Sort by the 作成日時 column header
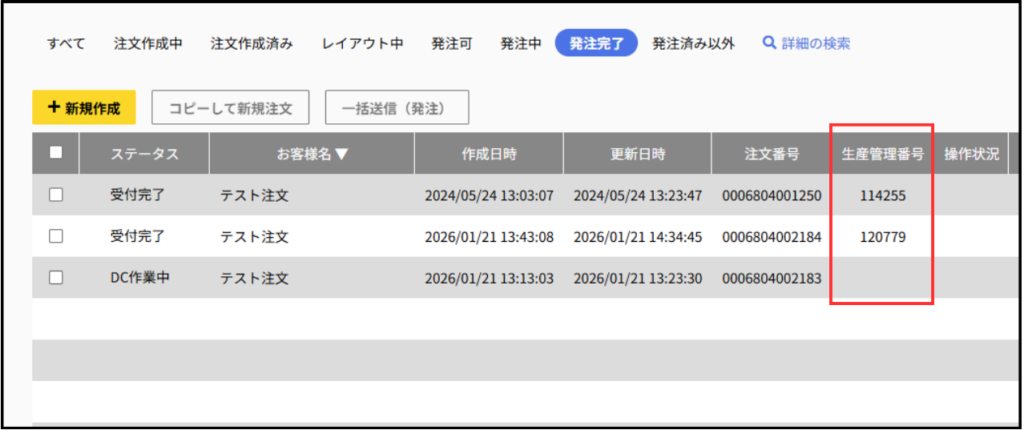The image size is (1024, 430). [489, 154]
